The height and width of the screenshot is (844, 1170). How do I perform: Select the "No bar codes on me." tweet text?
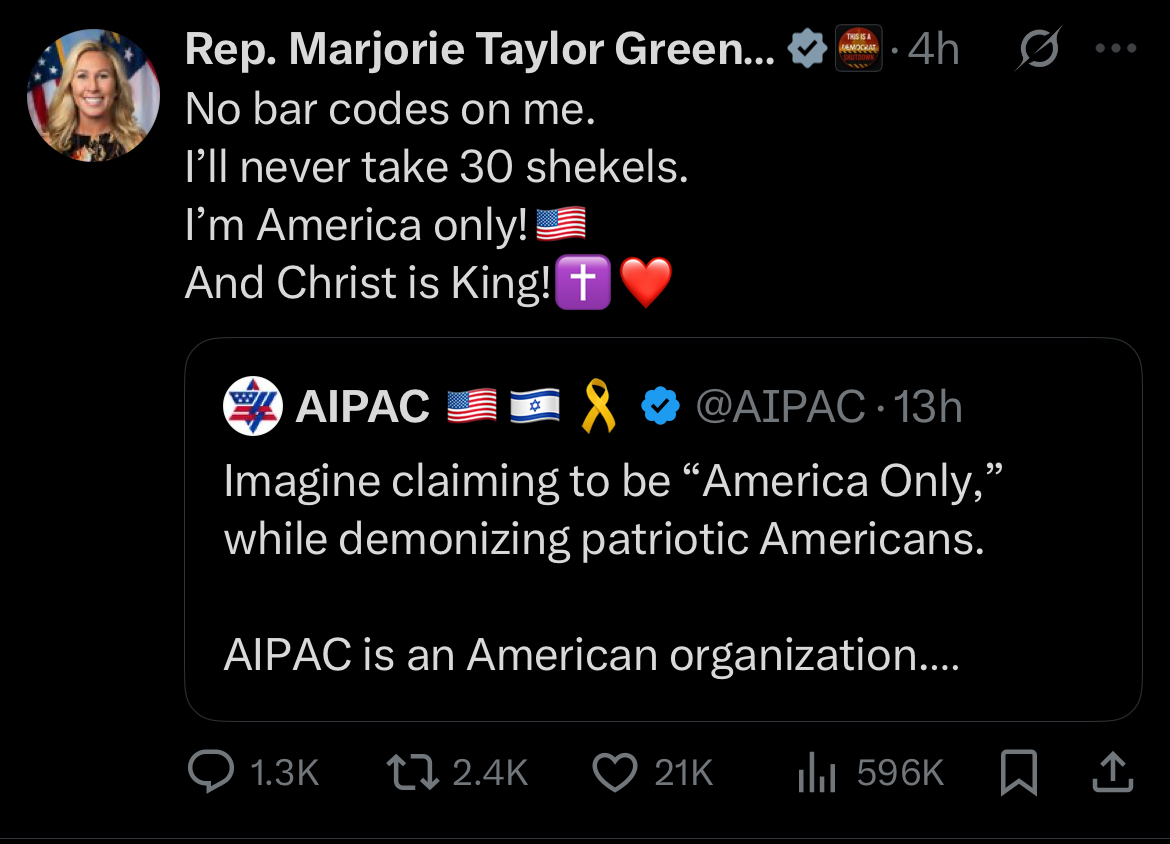click(390, 110)
